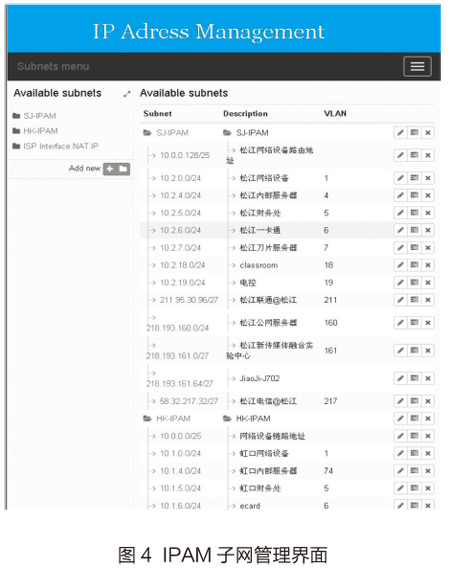
Task: Edit the HK-IPAM section with pencil icon
Action: 400,419
